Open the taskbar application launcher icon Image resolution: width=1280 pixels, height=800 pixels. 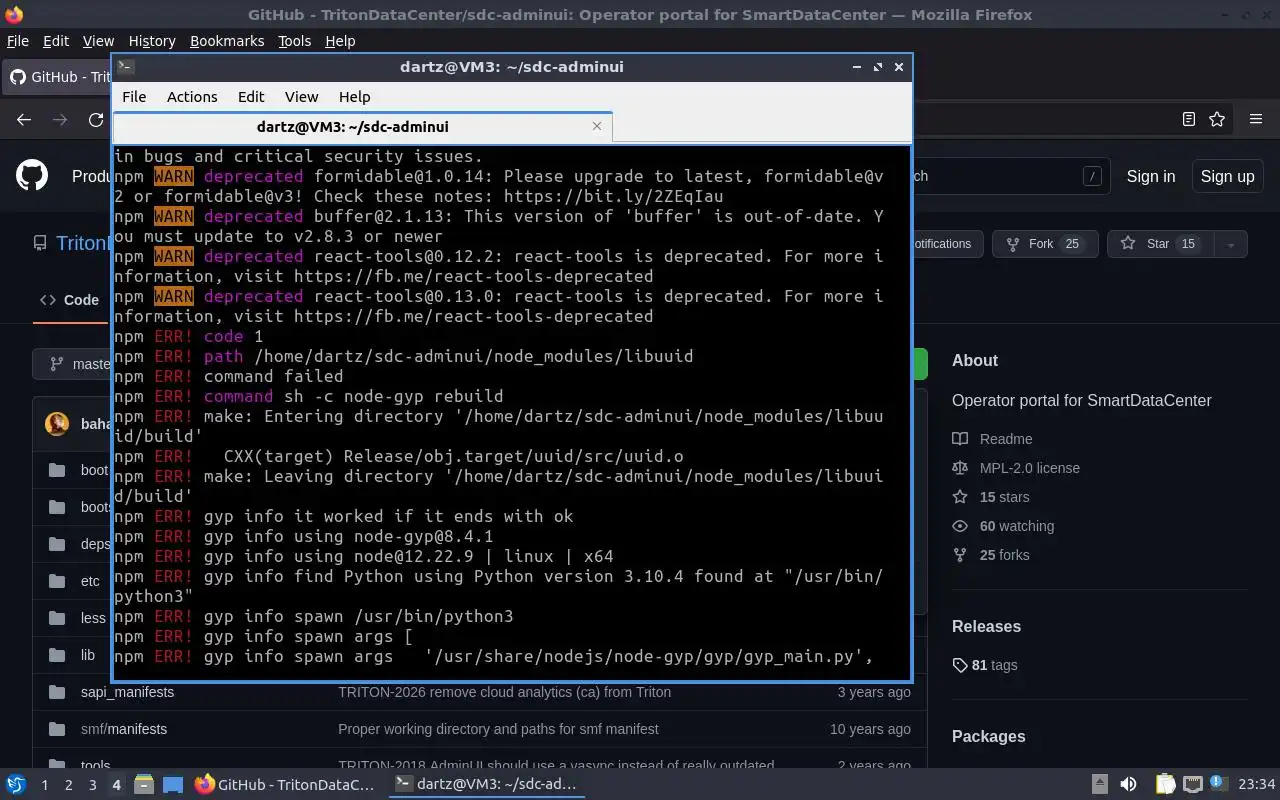click(15, 785)
